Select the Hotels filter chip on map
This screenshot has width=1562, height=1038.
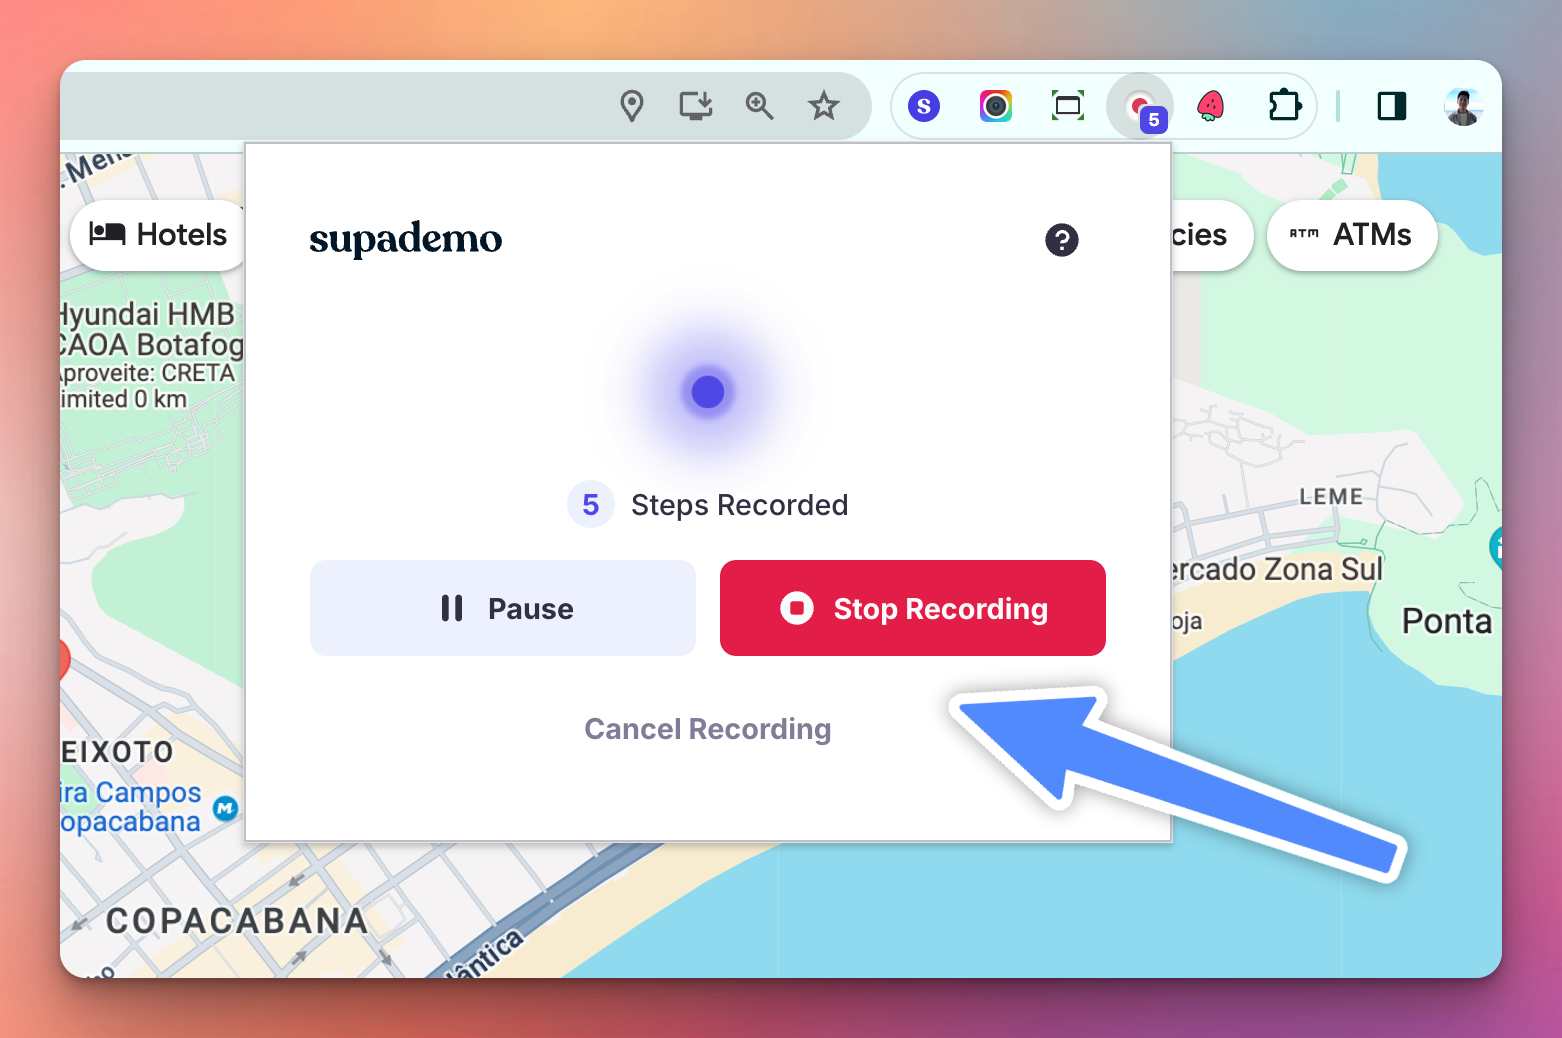pos(158,235)
